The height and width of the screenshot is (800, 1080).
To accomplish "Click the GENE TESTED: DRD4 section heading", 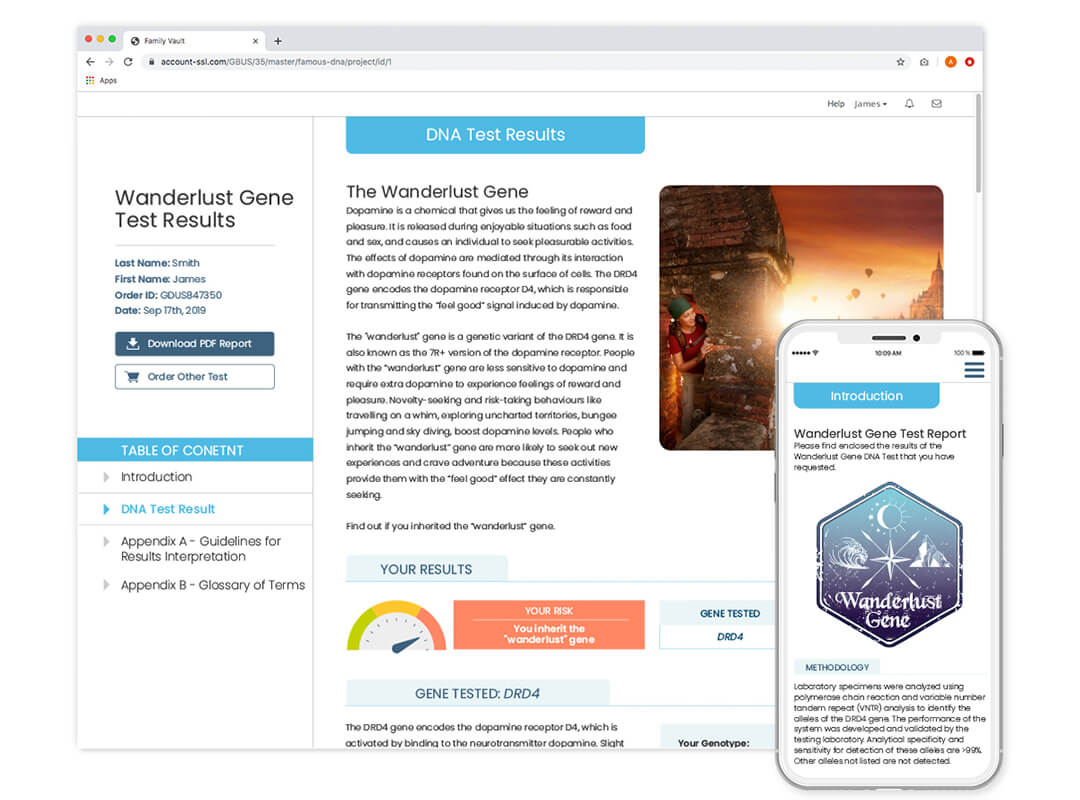I will (x=477, y=693).
